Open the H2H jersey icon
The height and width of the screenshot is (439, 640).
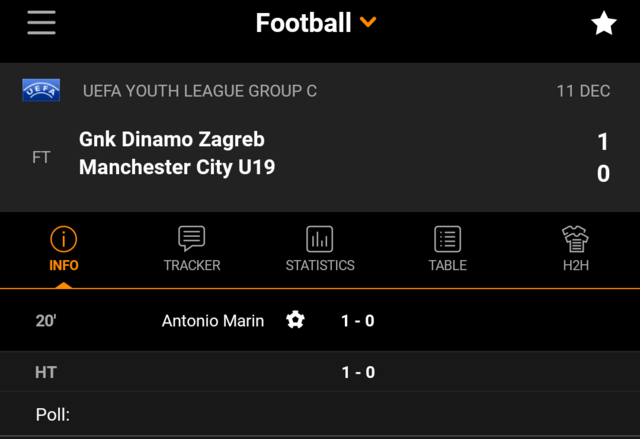click(x=576, y=239)
